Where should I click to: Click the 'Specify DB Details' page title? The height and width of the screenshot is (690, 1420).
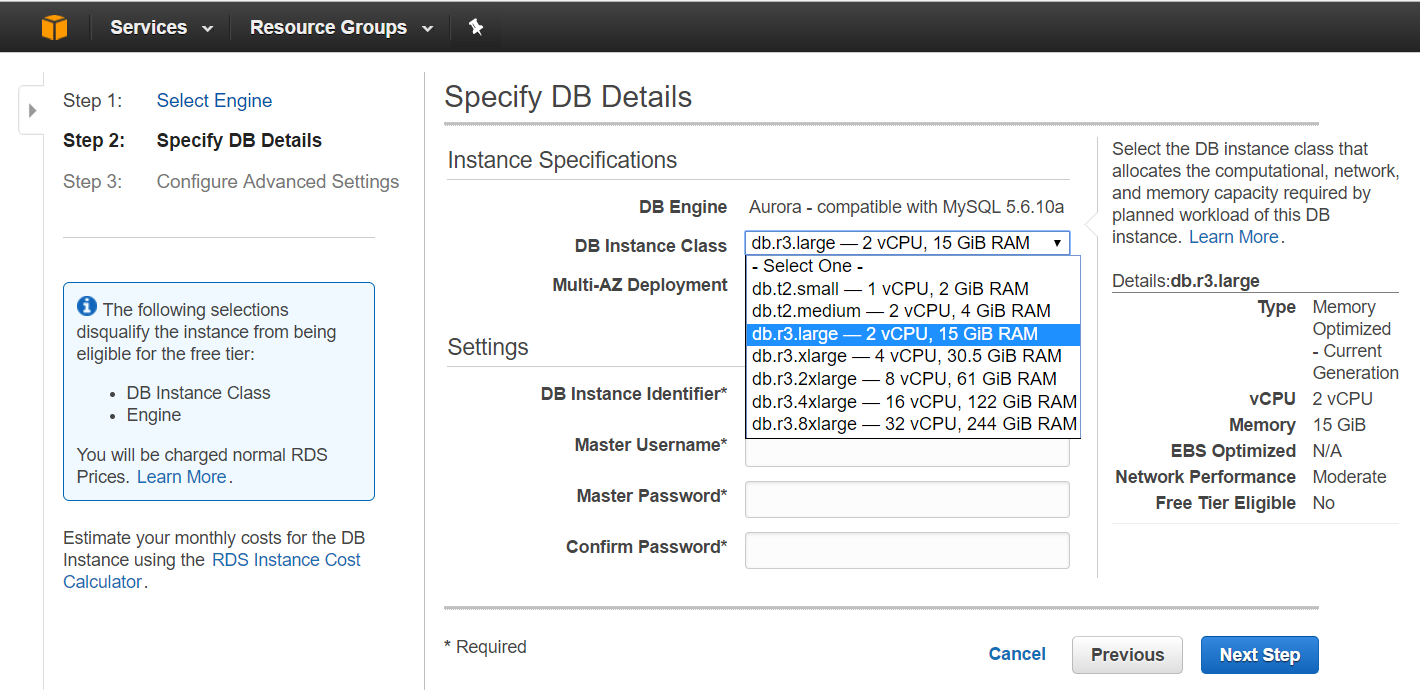click(x=568, y=97)
